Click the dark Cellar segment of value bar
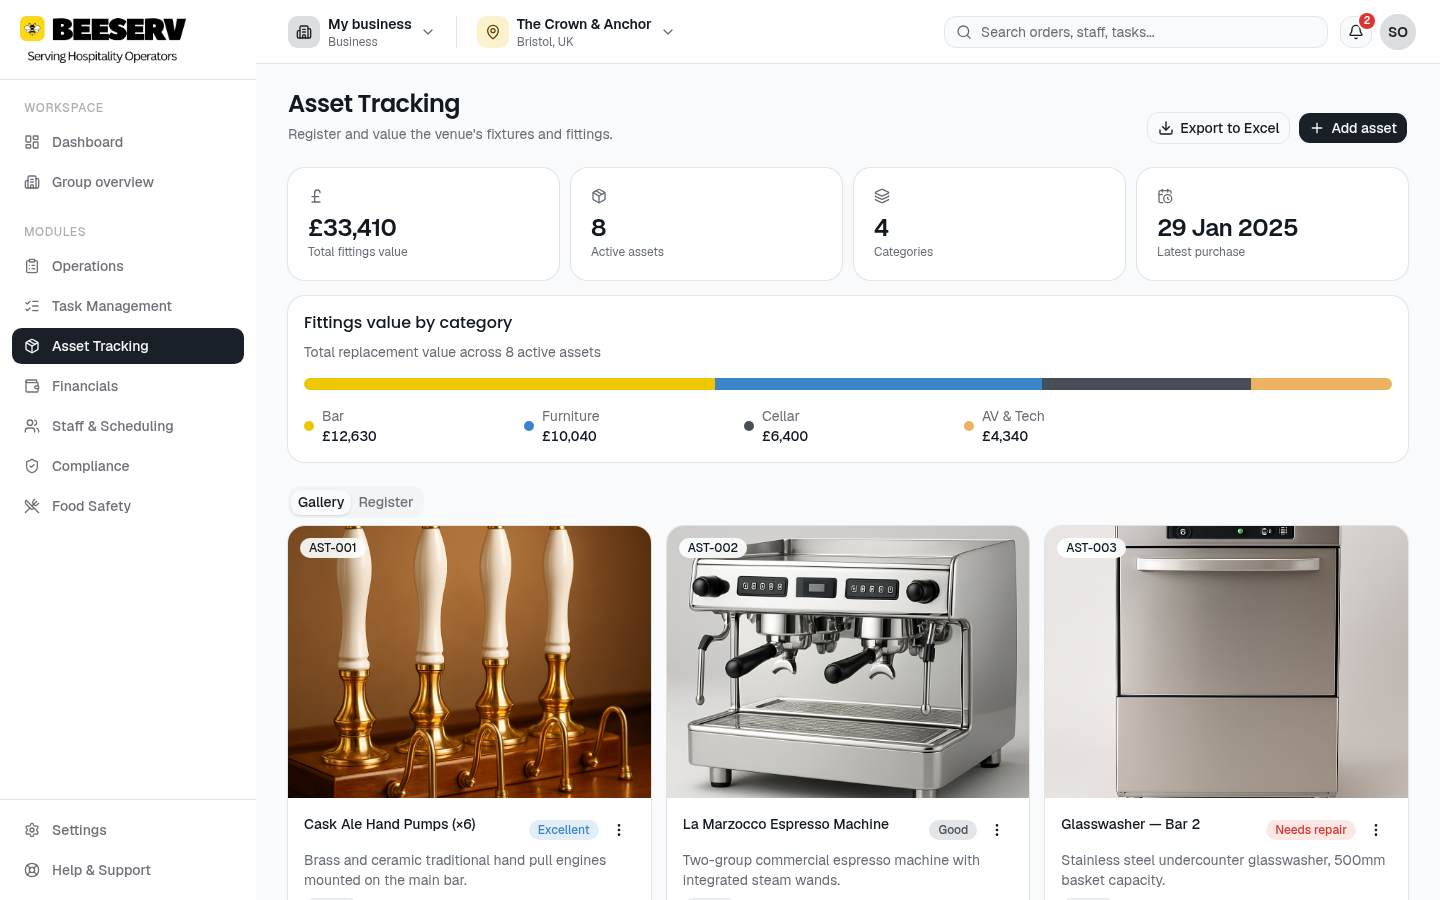 pyautogui.click(x=1146, y=384)
